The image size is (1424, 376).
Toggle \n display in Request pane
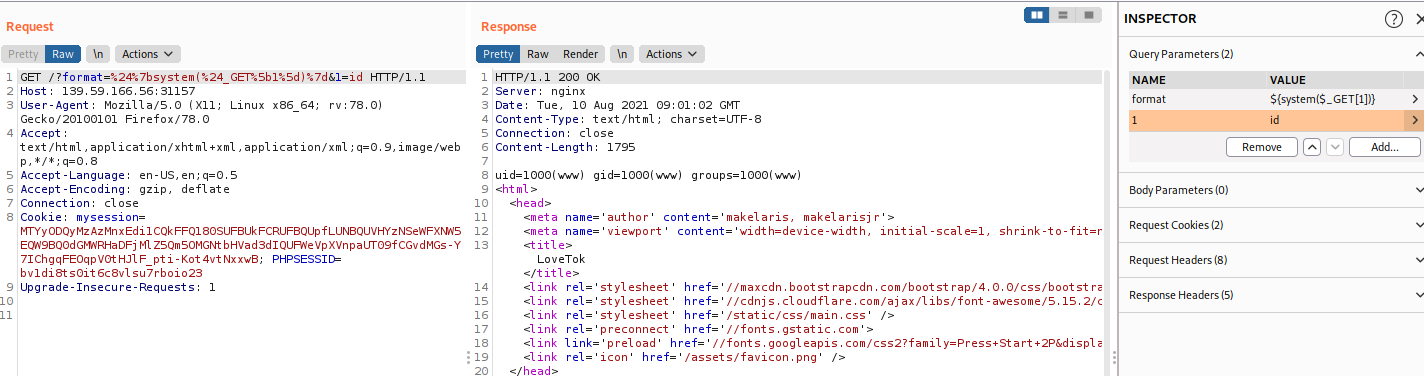[98, 54]
